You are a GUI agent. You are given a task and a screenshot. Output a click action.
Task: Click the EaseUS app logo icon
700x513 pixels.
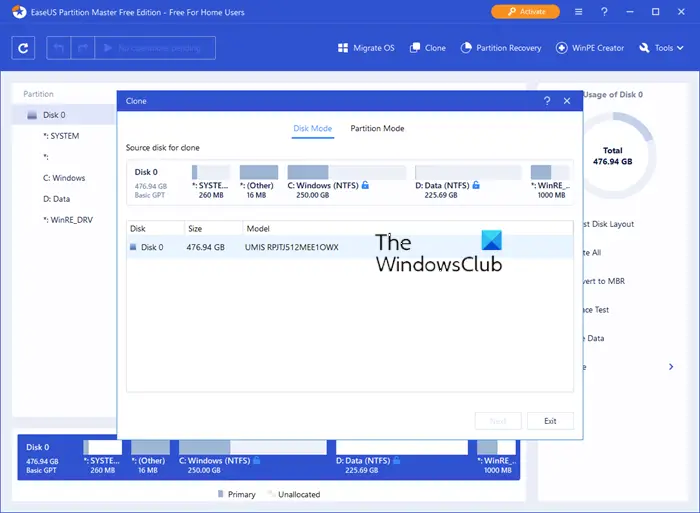click(19, 12)
